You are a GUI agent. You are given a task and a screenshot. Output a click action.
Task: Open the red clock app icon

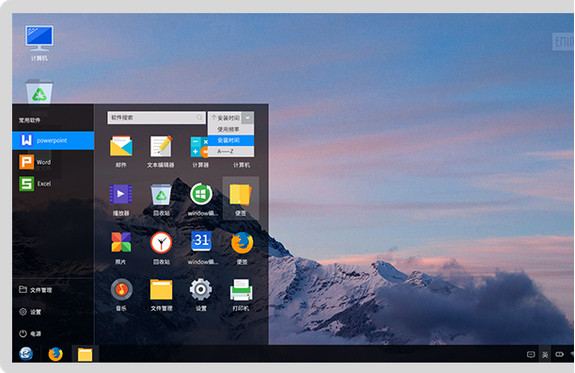coord(161,242)
